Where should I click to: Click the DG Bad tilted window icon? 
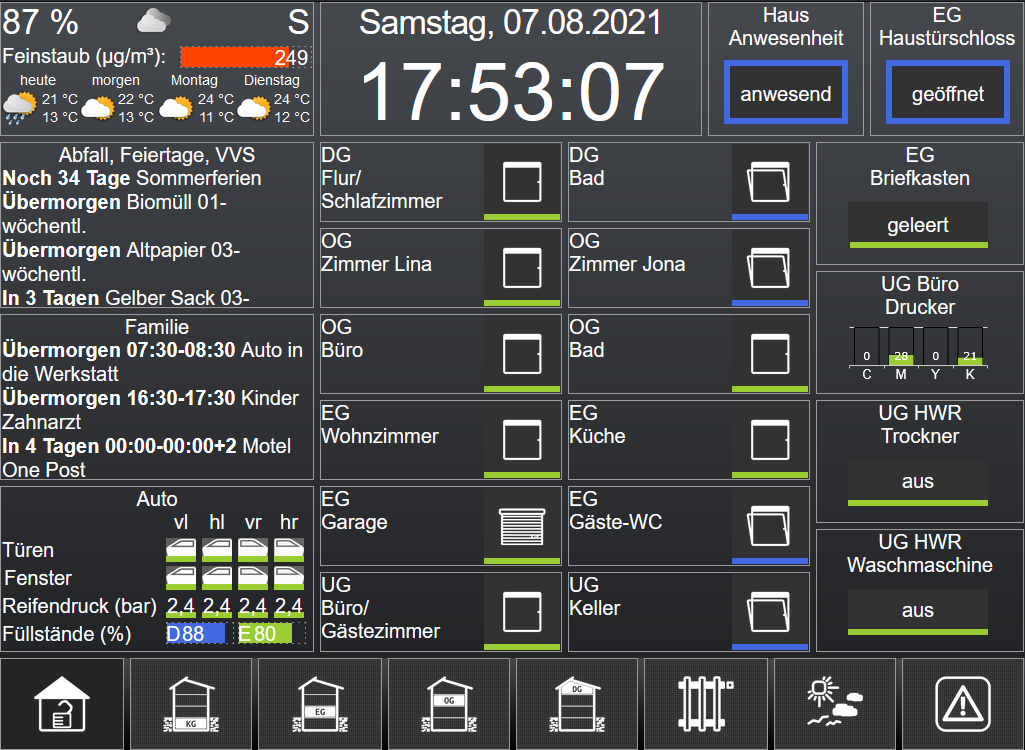point(769,181)
